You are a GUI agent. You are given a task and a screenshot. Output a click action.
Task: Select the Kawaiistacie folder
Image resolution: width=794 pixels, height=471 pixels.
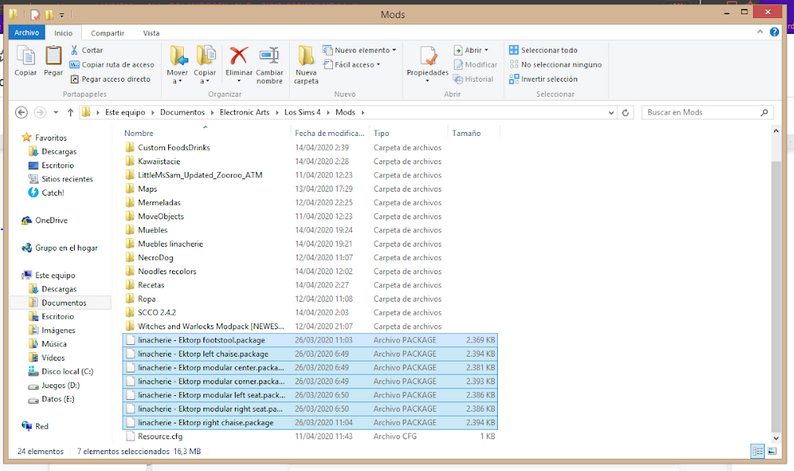click(x=159, y=161)
